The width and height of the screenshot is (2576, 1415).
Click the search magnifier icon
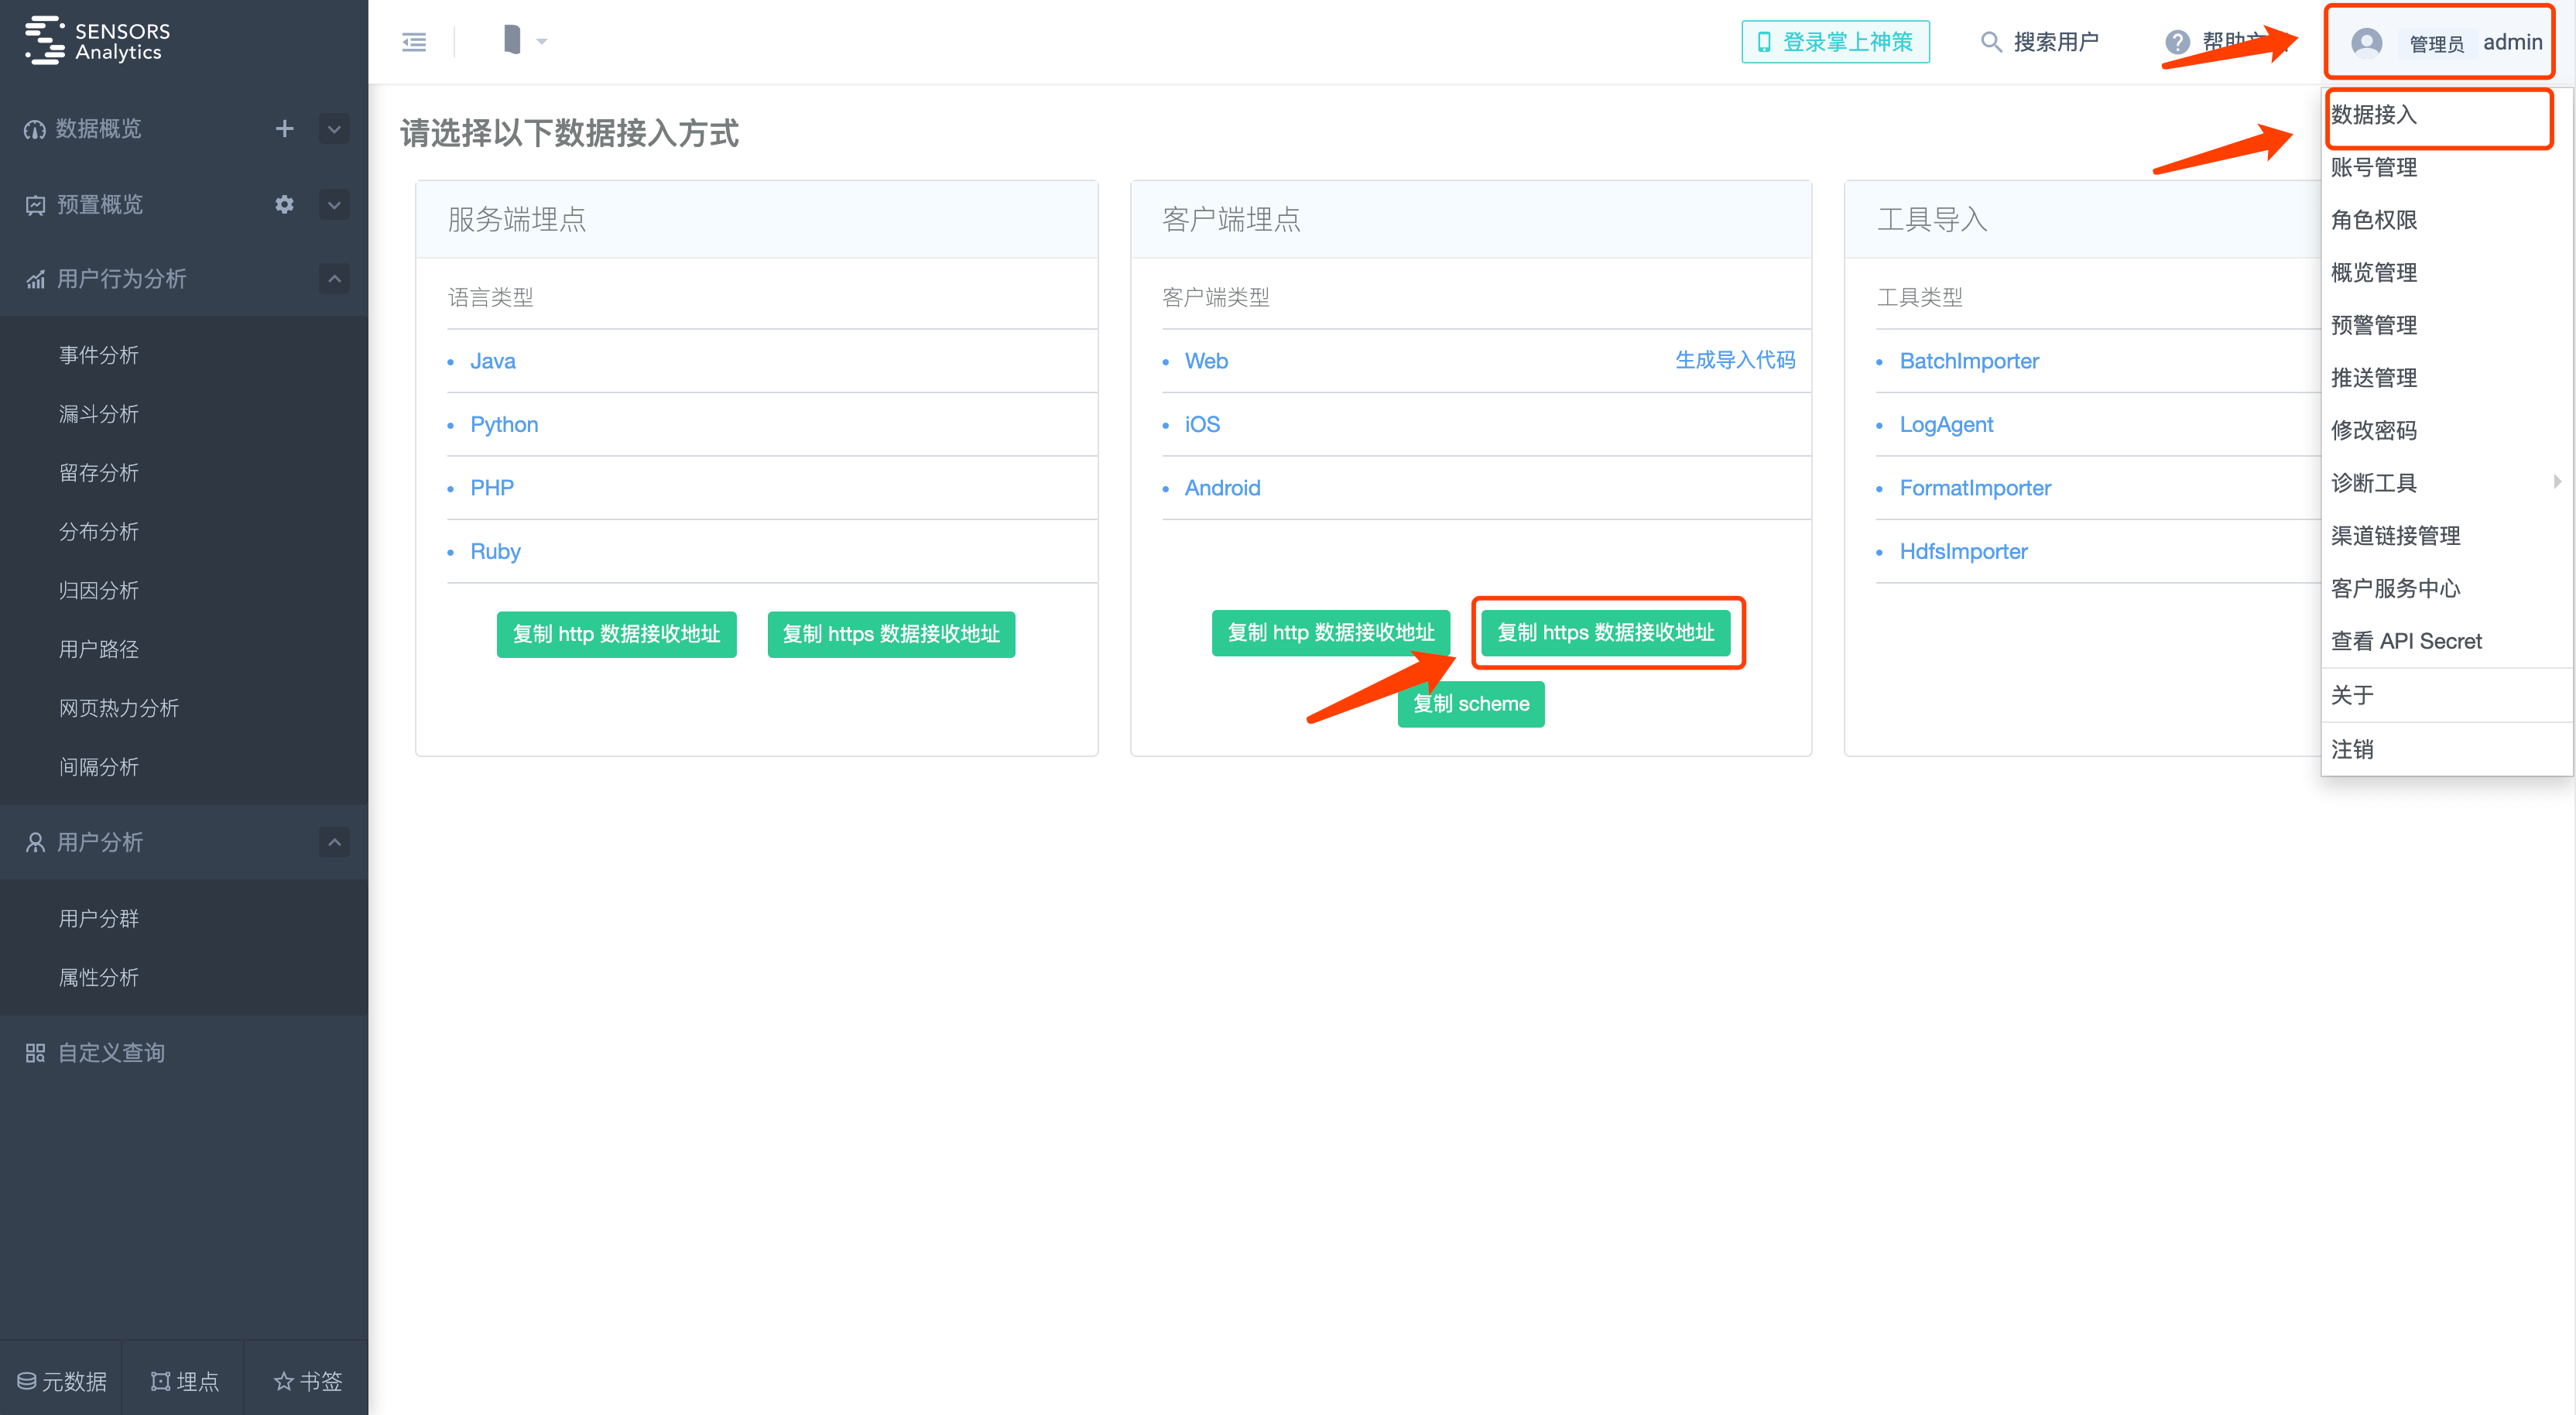[x=1991, y=42]
